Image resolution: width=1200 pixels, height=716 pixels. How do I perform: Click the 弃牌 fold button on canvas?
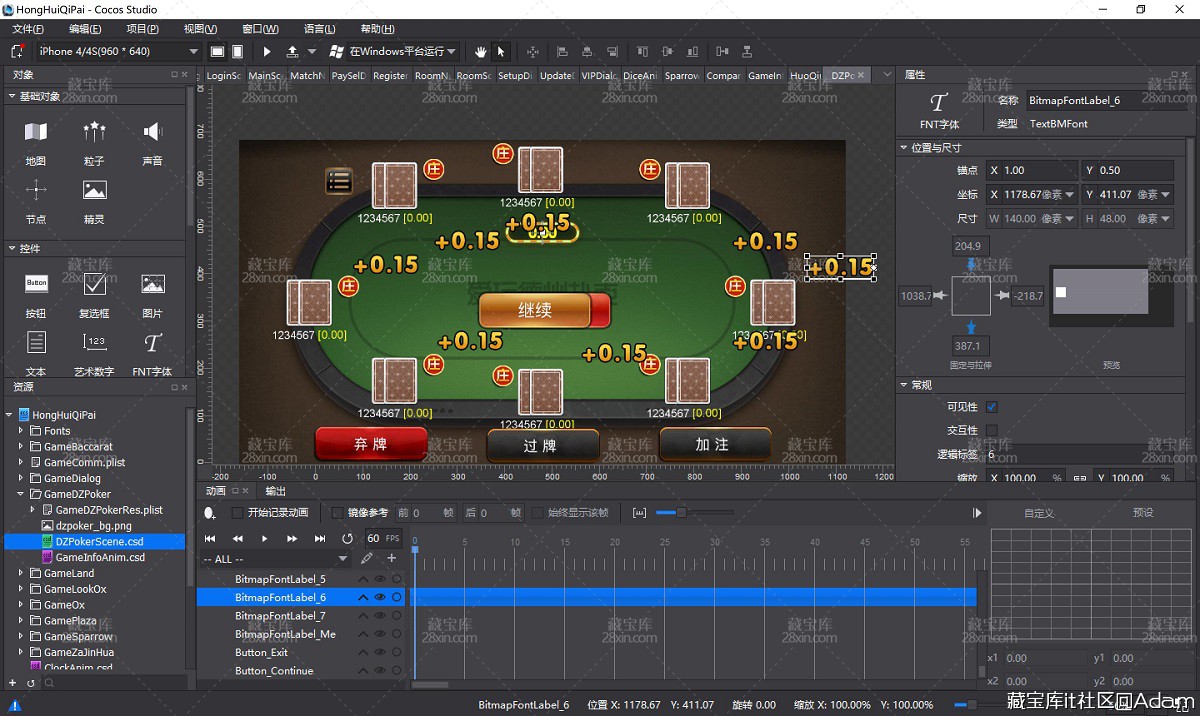(371, 444)
